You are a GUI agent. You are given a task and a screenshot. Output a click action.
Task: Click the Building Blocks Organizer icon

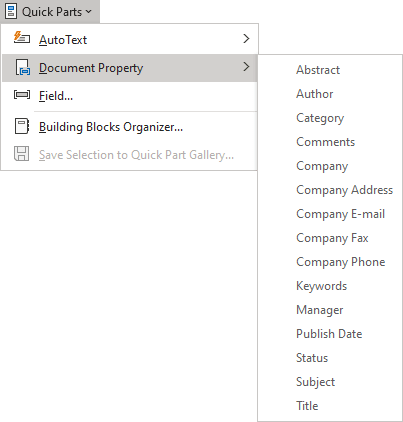point(22,126)
